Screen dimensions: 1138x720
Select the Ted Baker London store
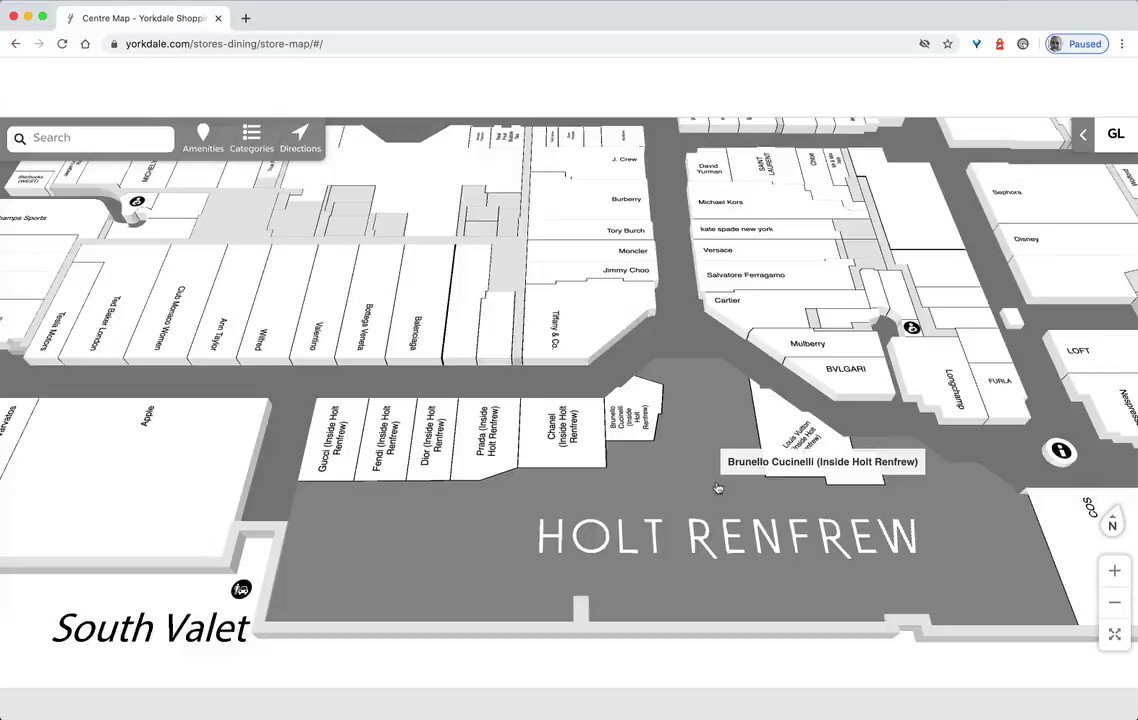coord(105,323)
